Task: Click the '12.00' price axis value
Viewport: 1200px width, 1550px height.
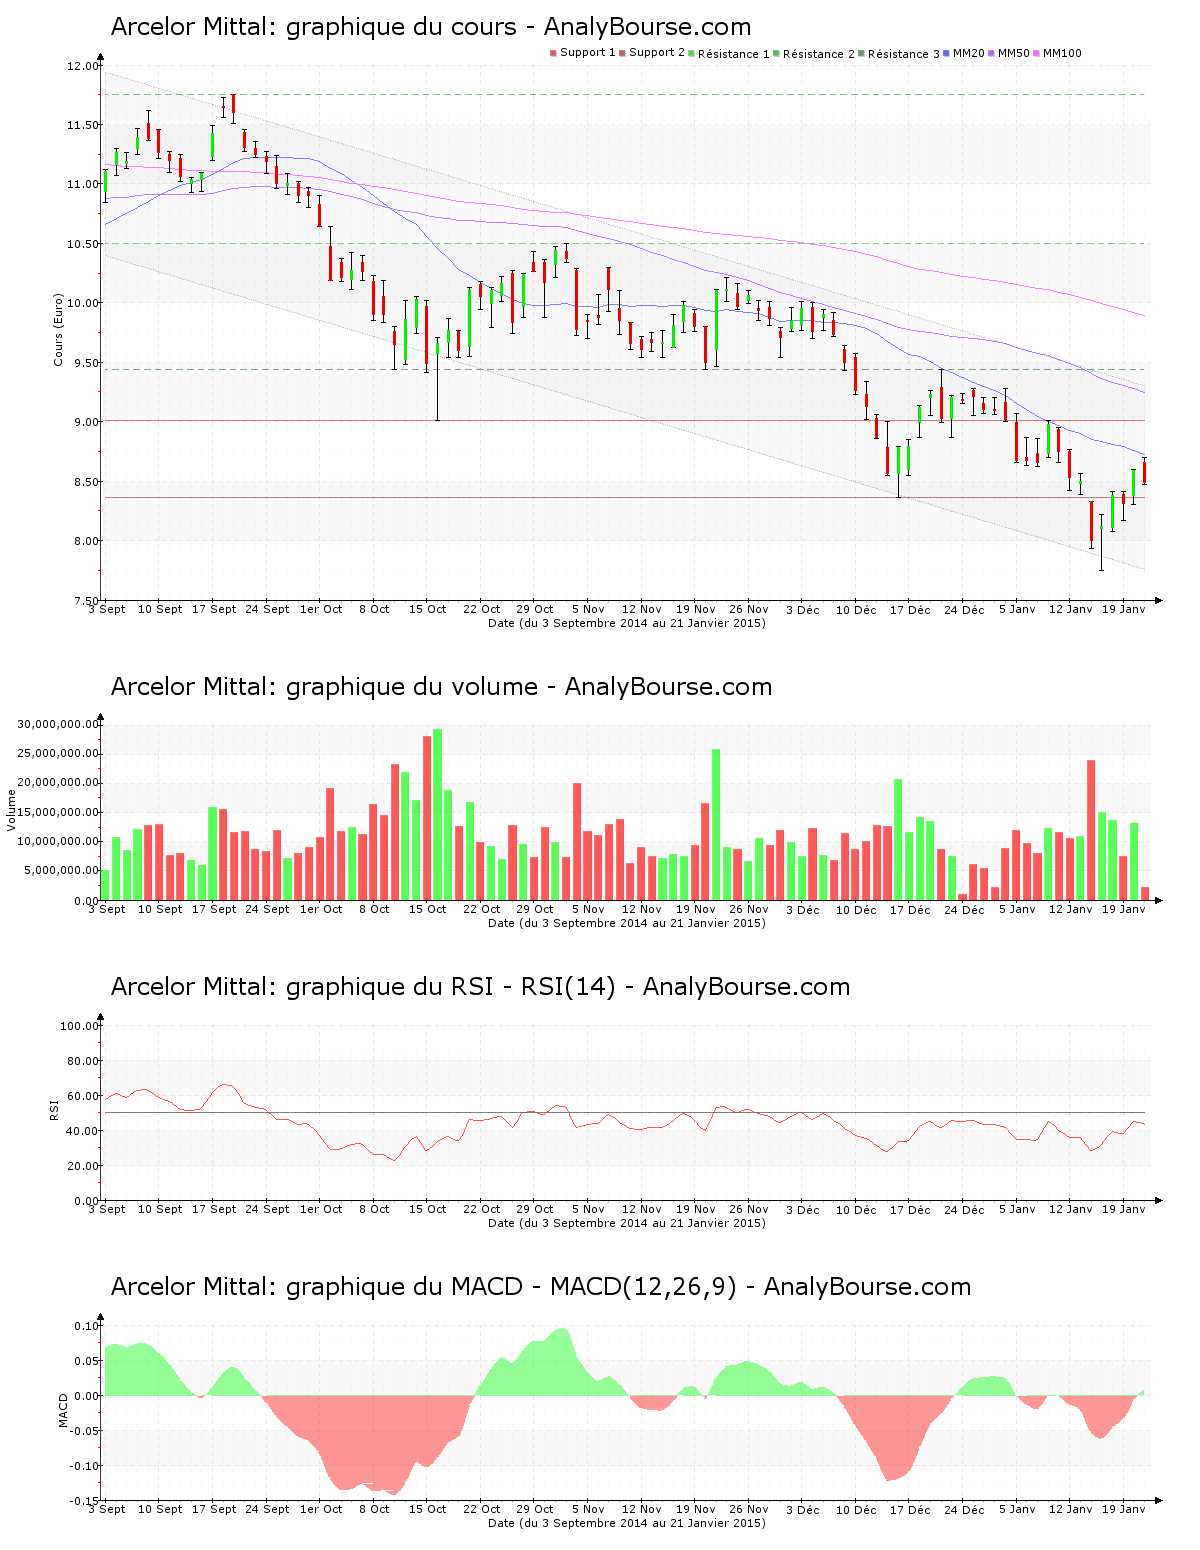Action: [x=83, y=66]
